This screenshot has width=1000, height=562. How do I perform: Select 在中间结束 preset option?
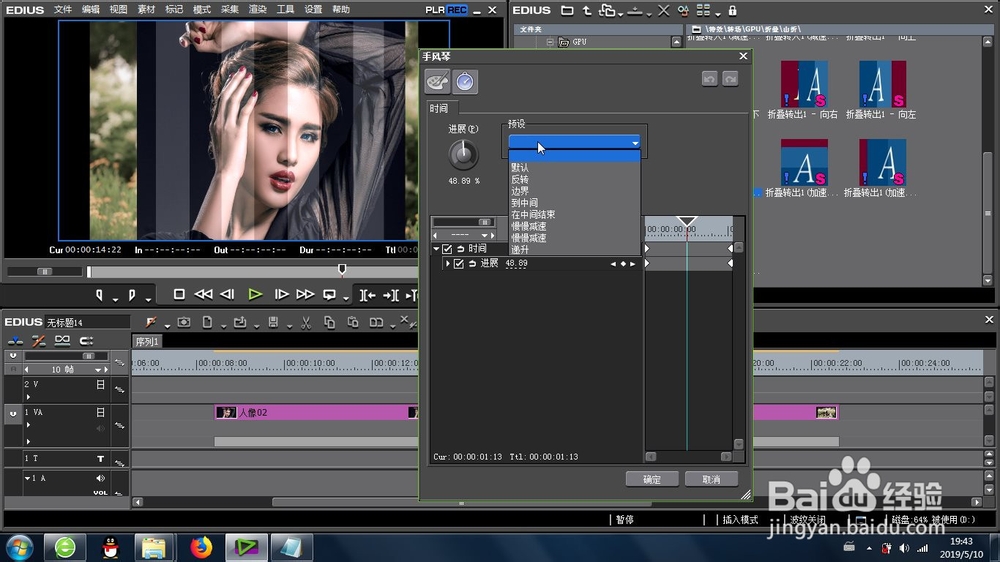click(533, 215)
